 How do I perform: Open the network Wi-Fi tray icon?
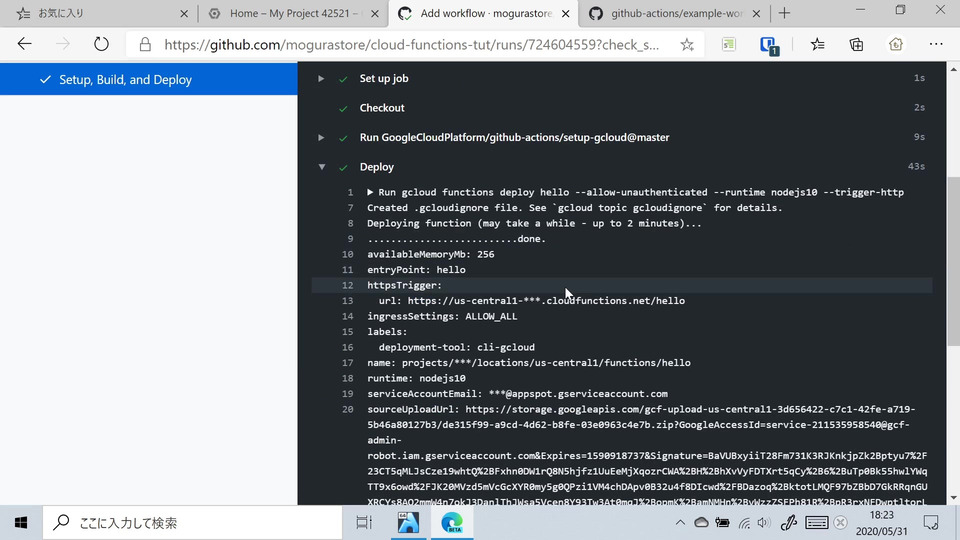(744, 523)
